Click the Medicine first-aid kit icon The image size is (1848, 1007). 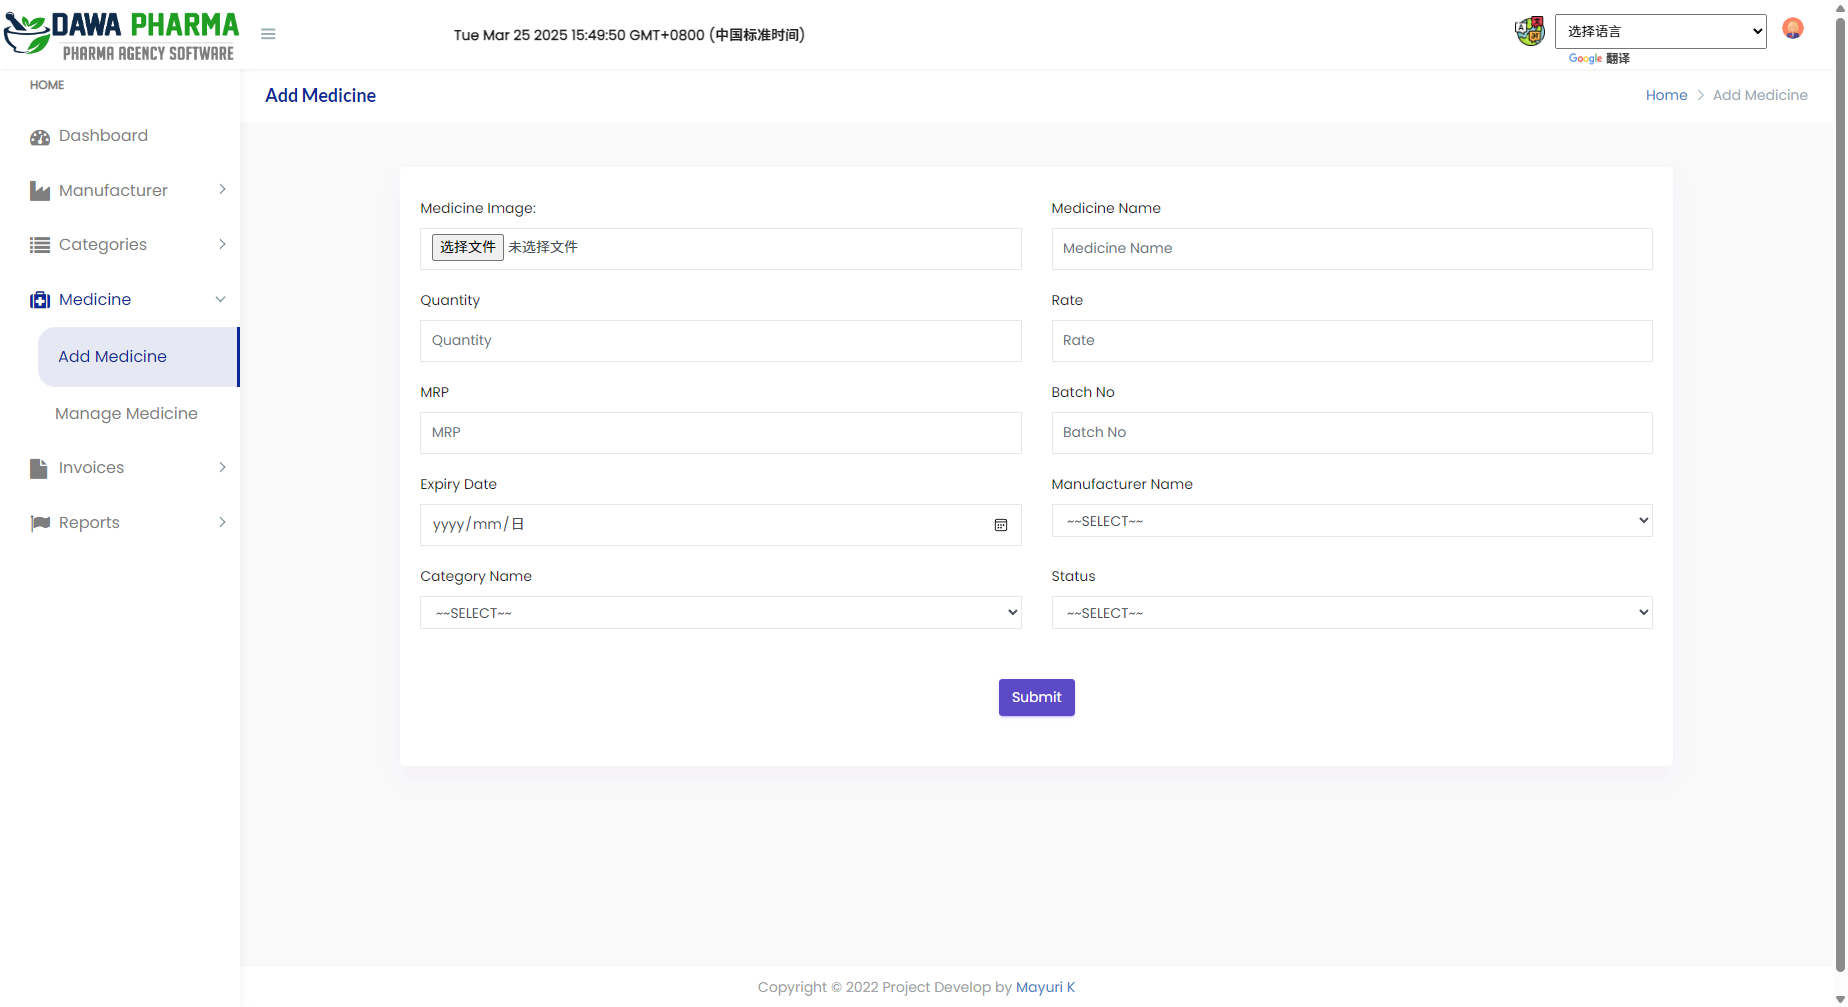[40, 300]
